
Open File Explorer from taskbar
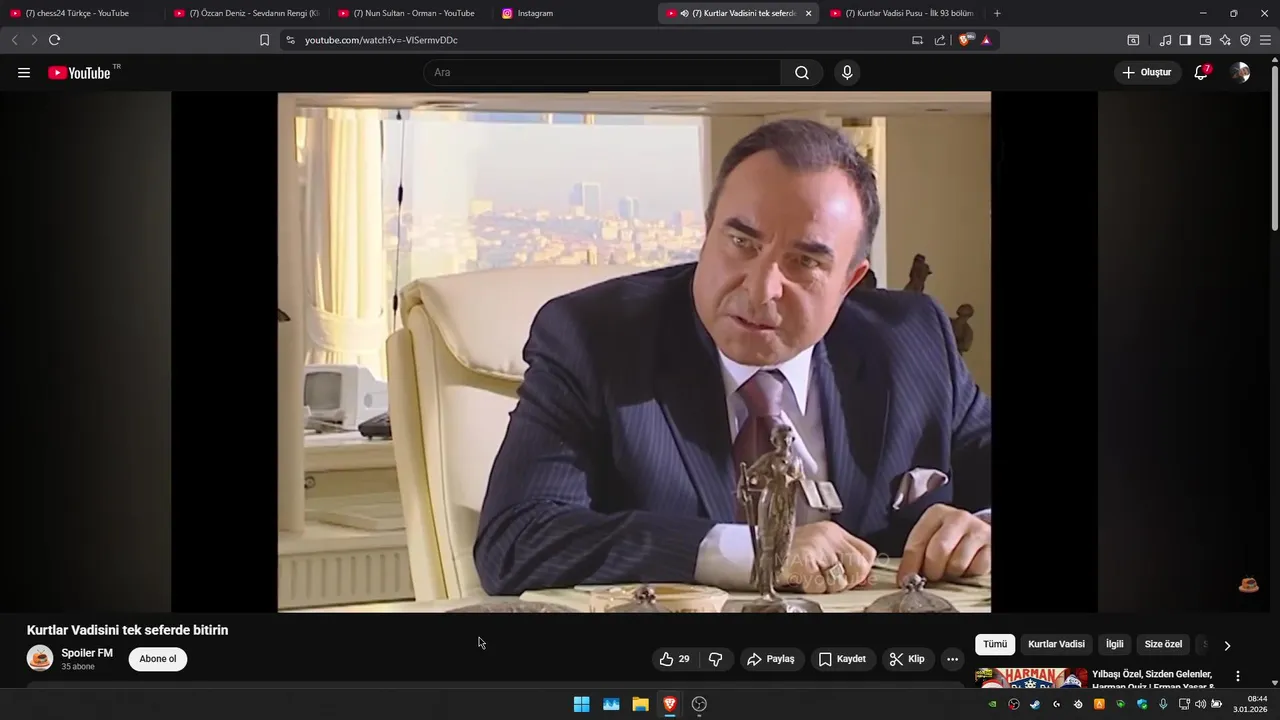point(640,704)
